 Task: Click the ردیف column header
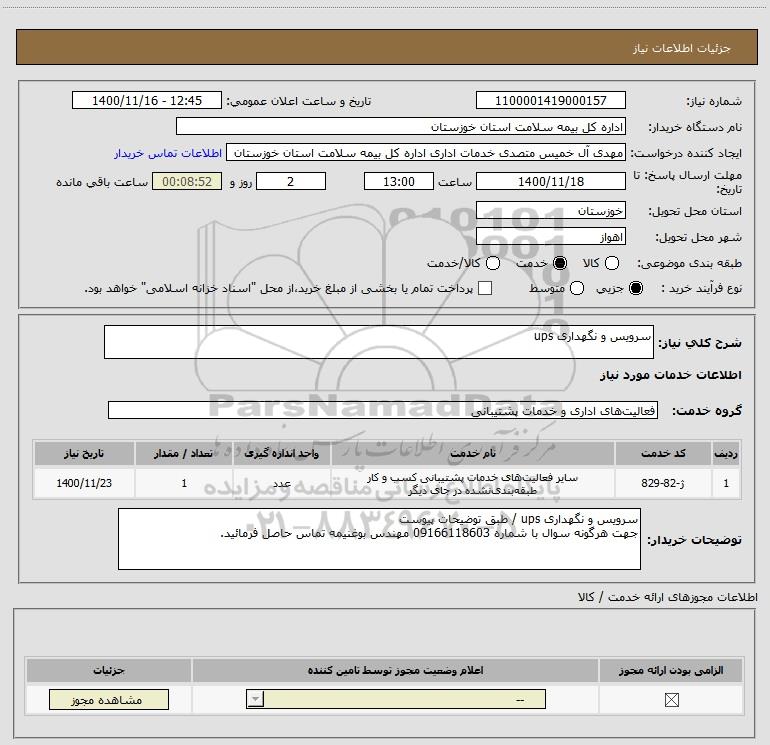726,453
